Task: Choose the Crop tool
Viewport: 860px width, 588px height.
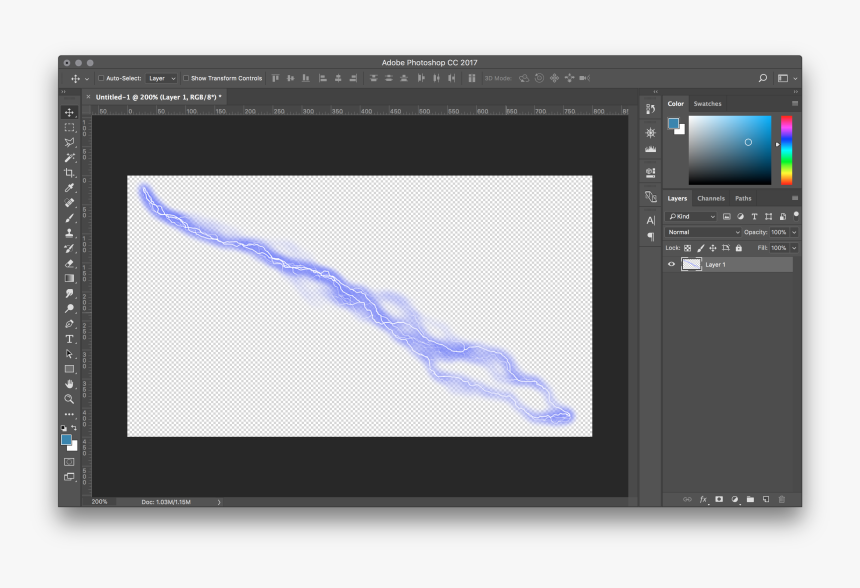Action: 70,172
